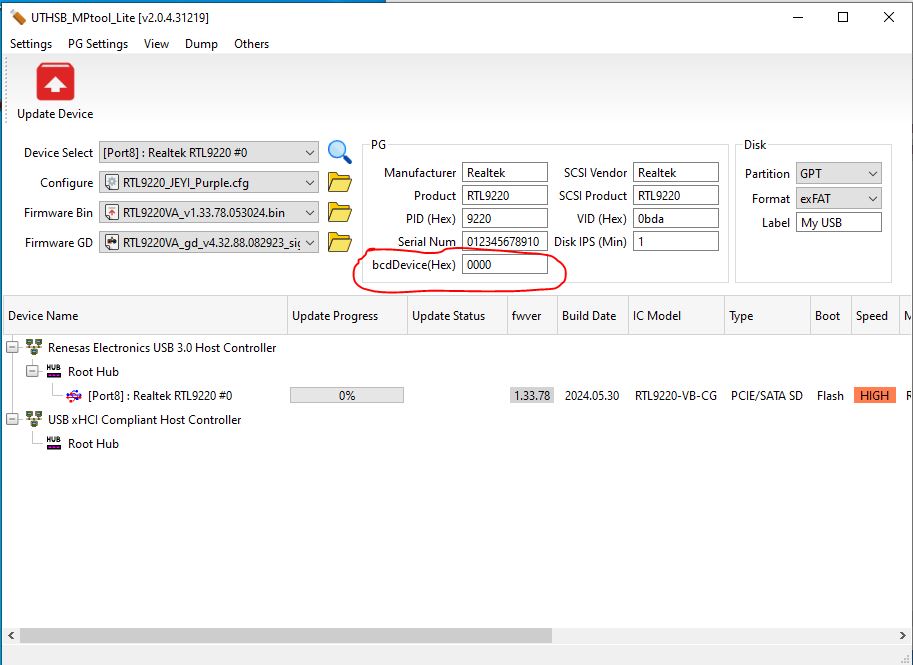Click the PCIE/SATA SD type cell
This screenshot has height=665, width=913.
click(x=767, y=395)
